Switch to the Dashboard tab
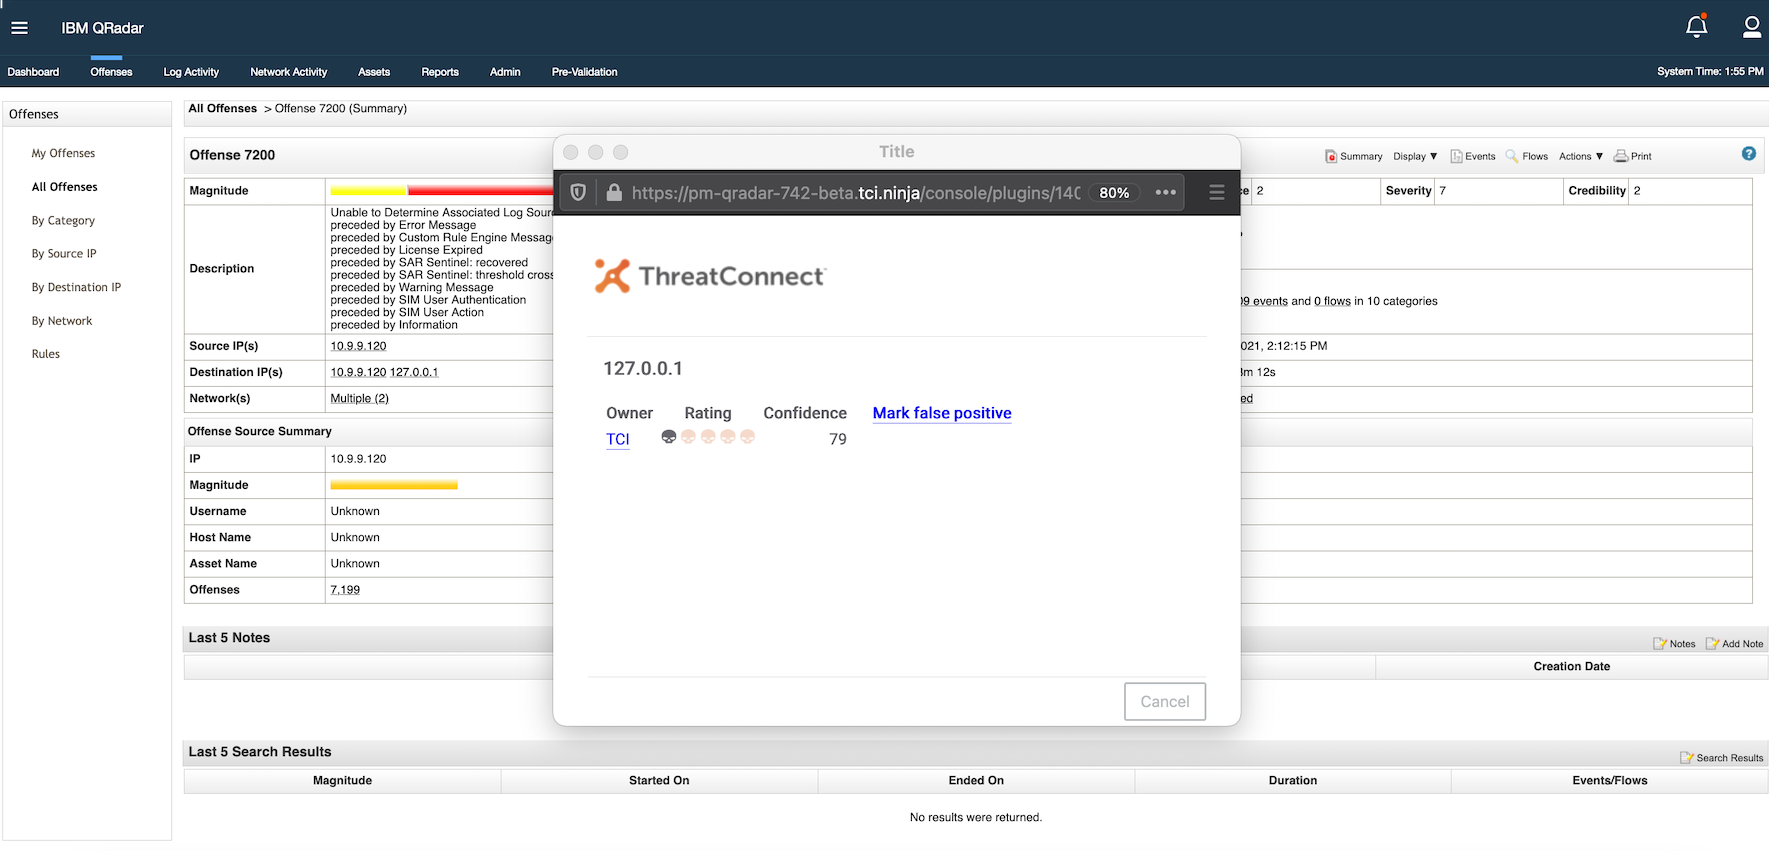 point(33,72)
